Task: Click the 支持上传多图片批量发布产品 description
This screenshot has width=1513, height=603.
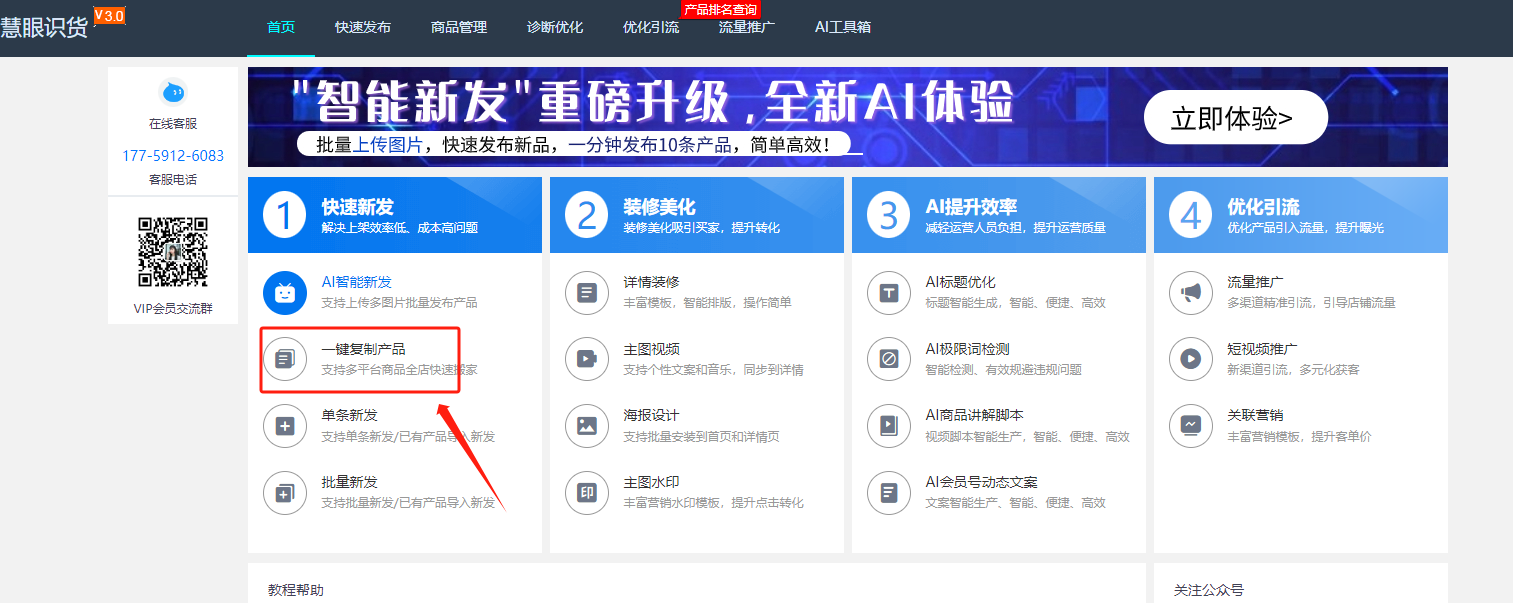Action: click(x=399, y=302)
